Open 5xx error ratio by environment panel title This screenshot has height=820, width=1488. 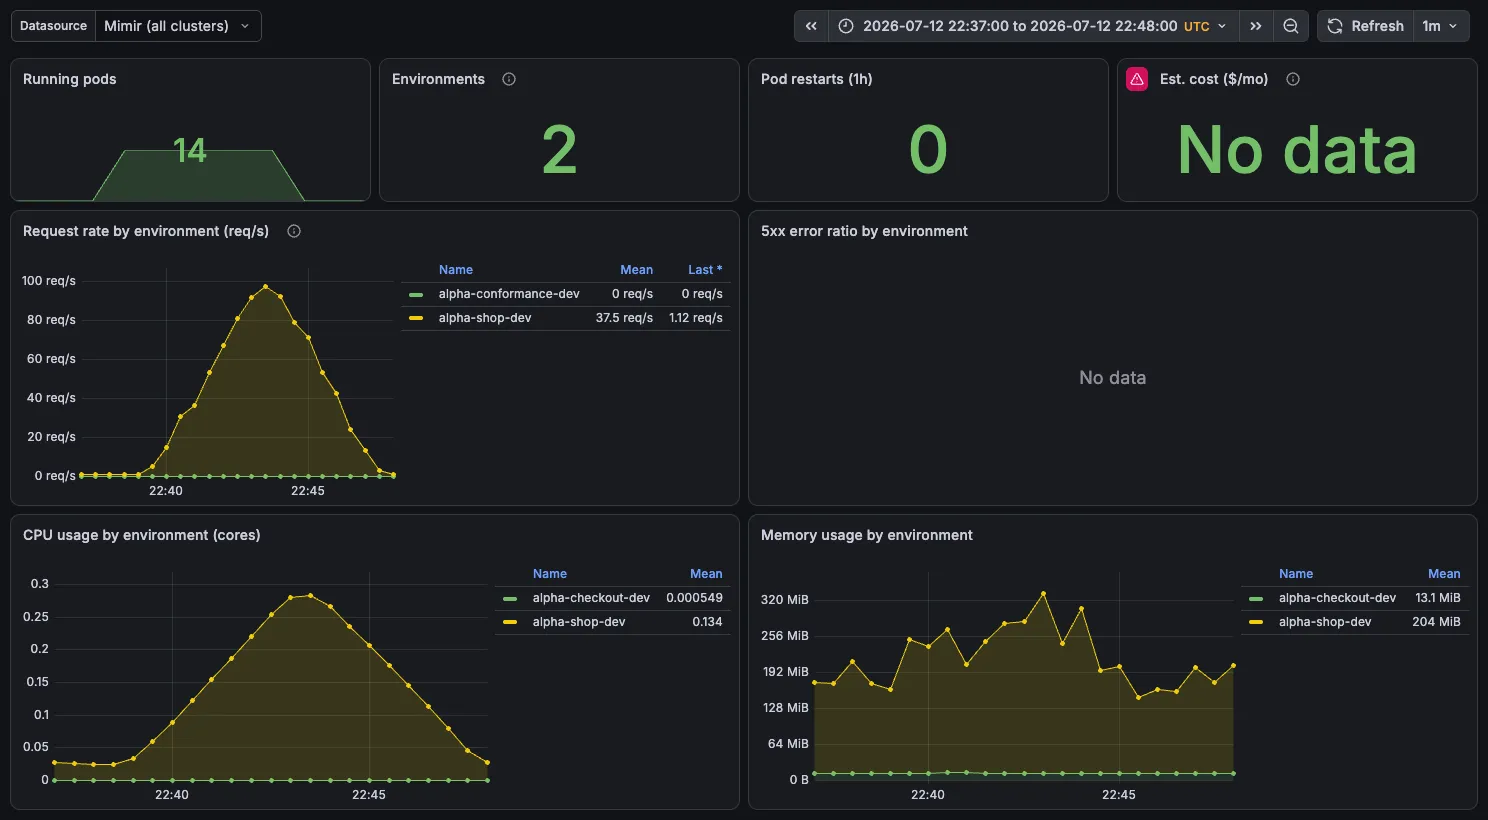pyautogui.click(x=864, y=231)
